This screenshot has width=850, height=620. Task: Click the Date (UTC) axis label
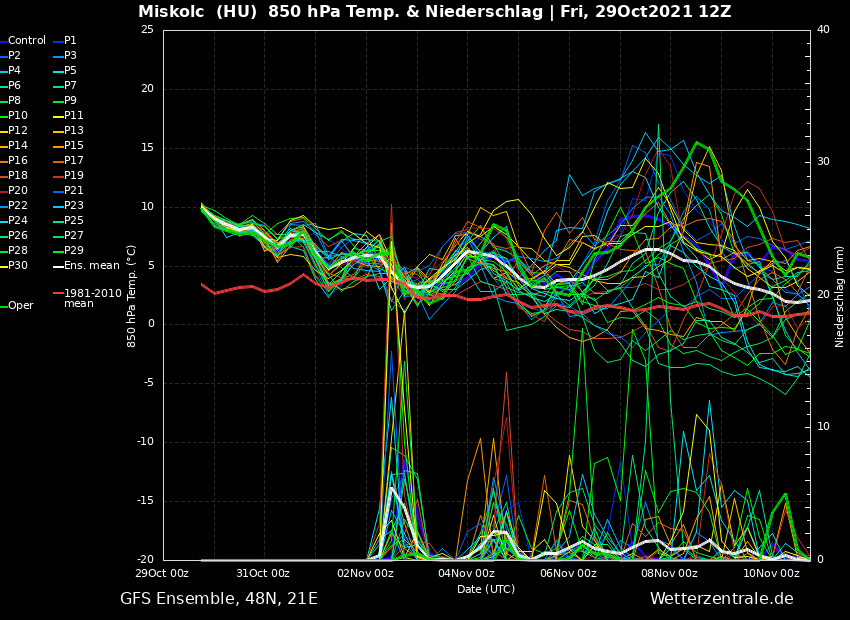point(486,590)
